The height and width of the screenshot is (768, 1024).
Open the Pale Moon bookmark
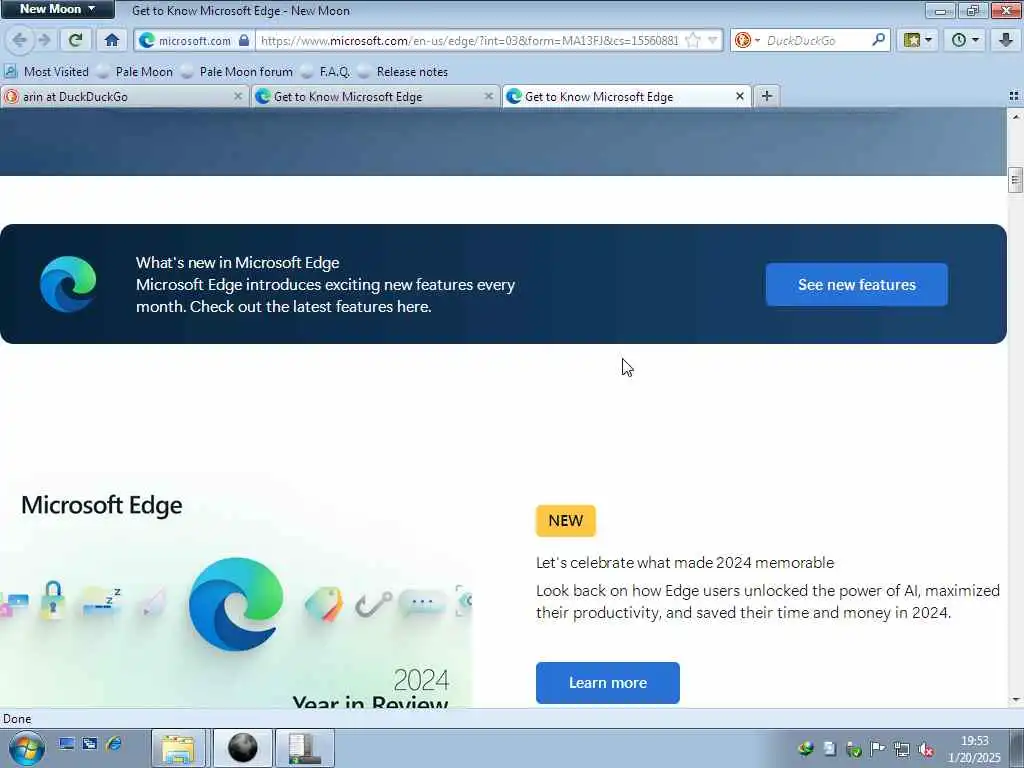pos(135,72)
